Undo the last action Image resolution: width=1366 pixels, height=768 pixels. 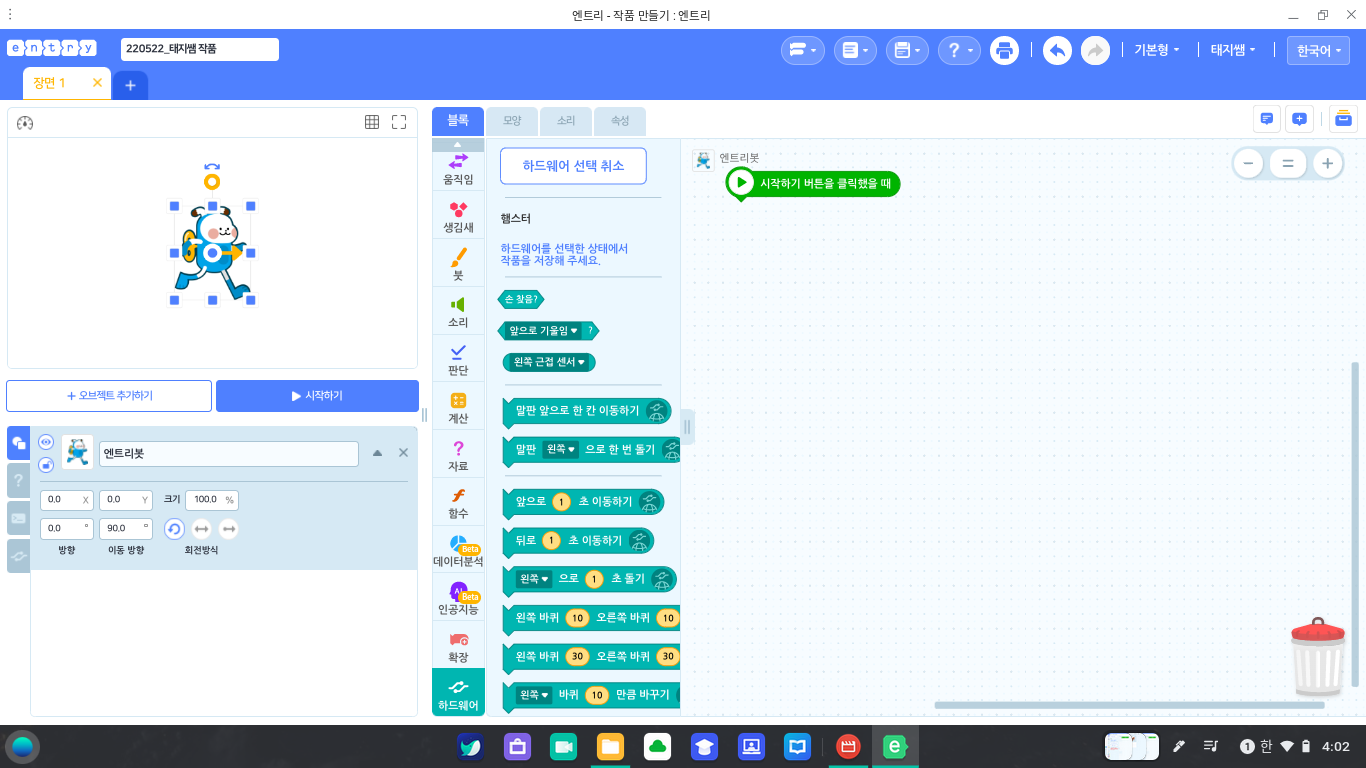pyautogui.click(x=1057, y=50)
